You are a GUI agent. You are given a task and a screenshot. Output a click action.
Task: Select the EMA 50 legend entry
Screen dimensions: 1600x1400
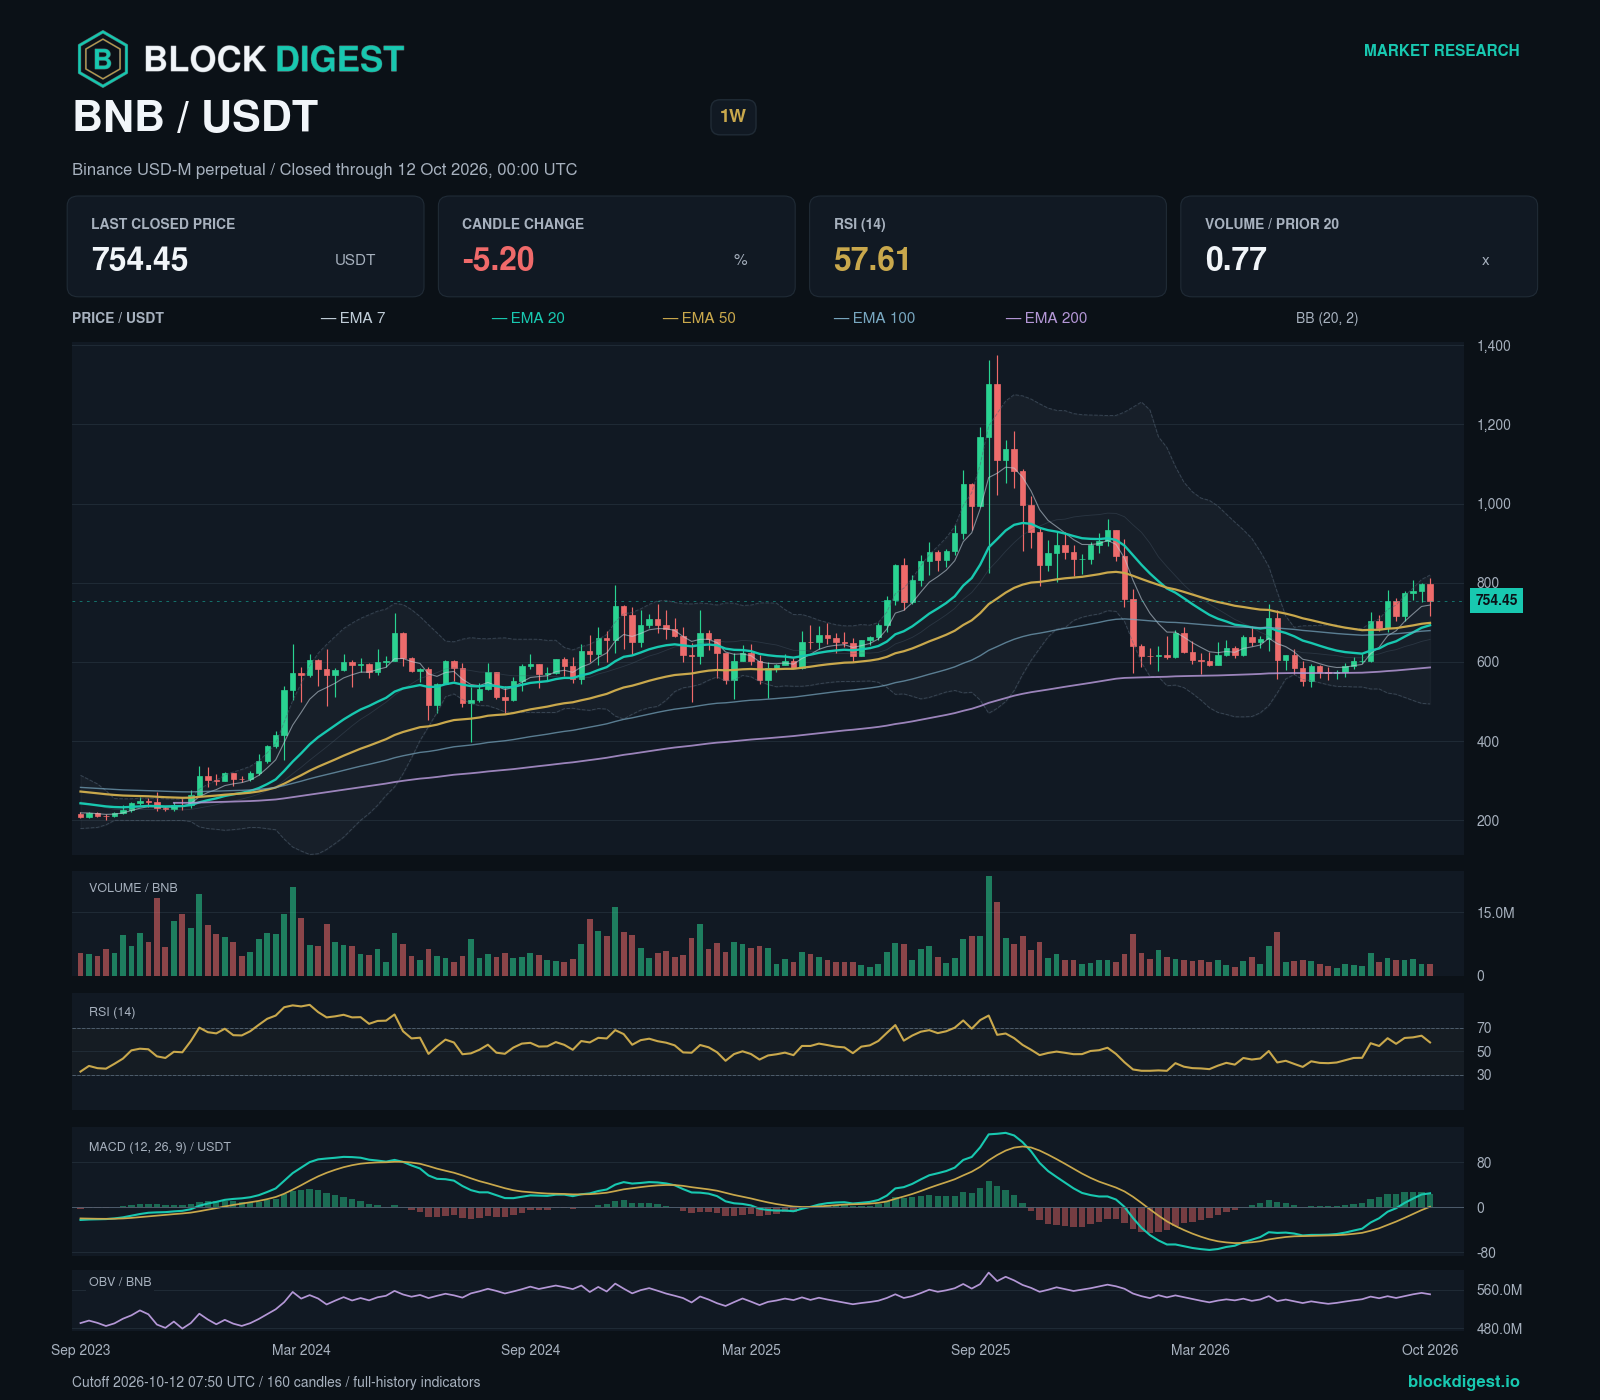(699, 318)
